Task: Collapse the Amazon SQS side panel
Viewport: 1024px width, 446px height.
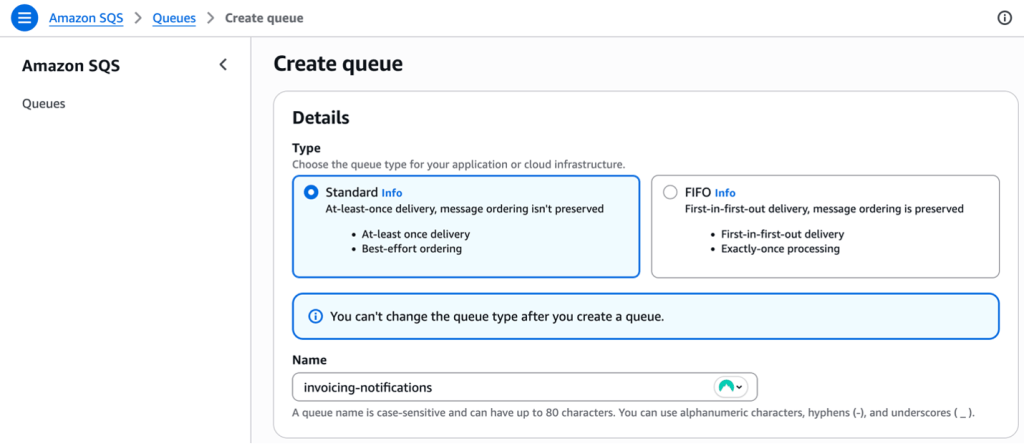Action: 223,65
